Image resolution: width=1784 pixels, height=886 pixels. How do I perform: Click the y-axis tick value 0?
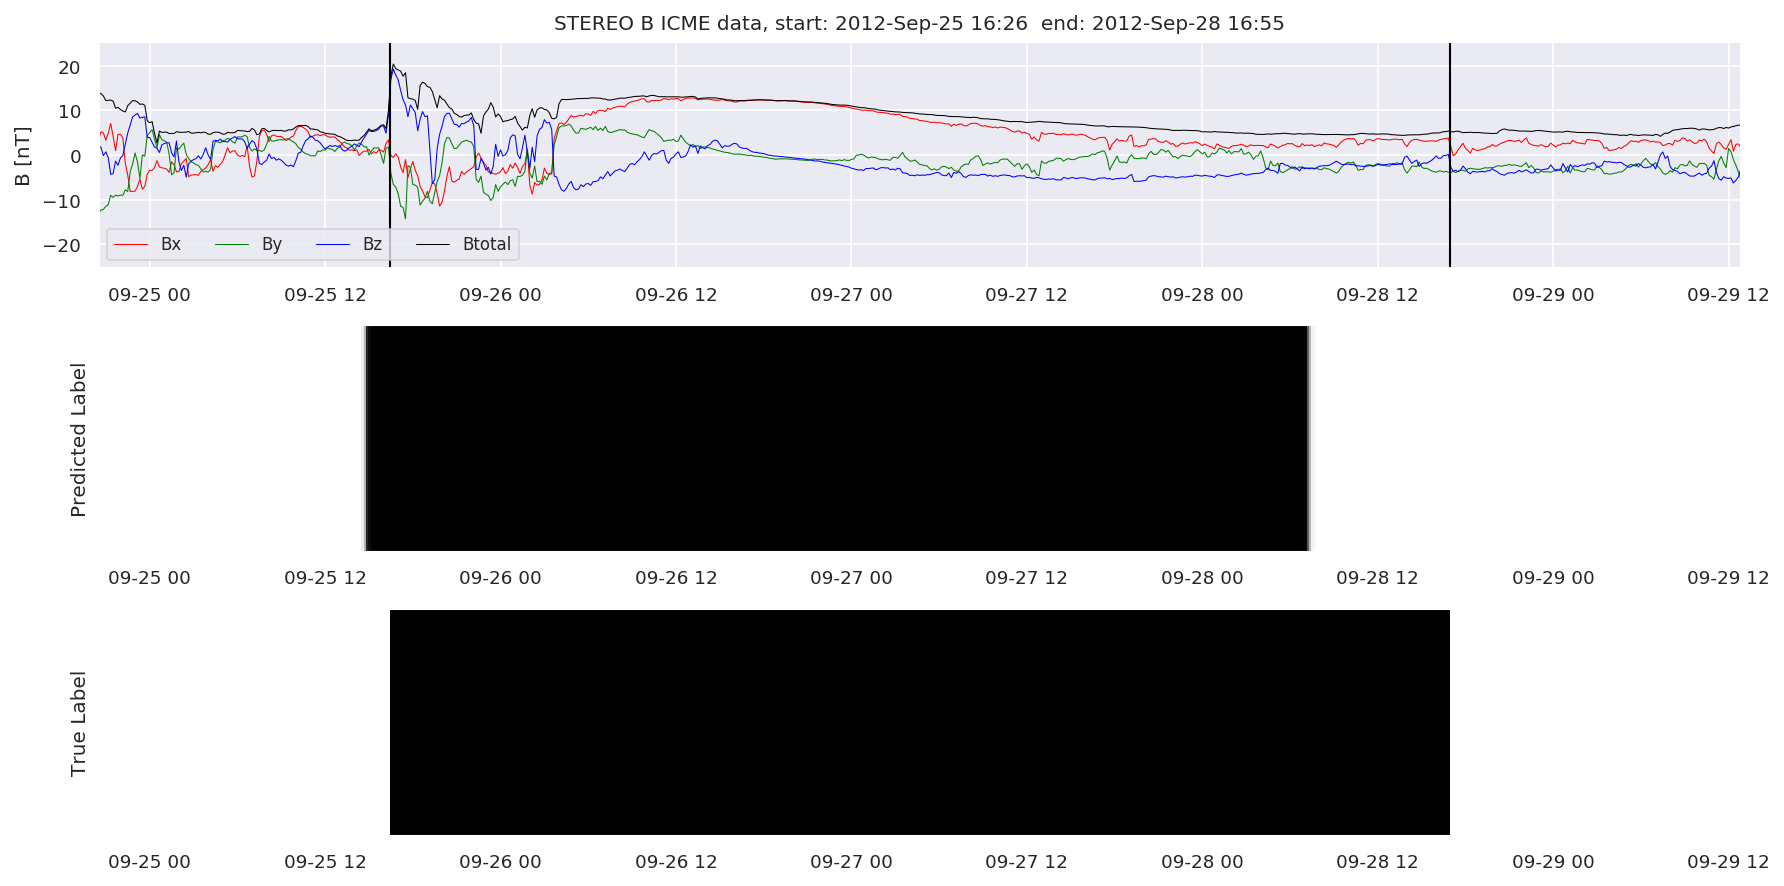click(76, 156)
